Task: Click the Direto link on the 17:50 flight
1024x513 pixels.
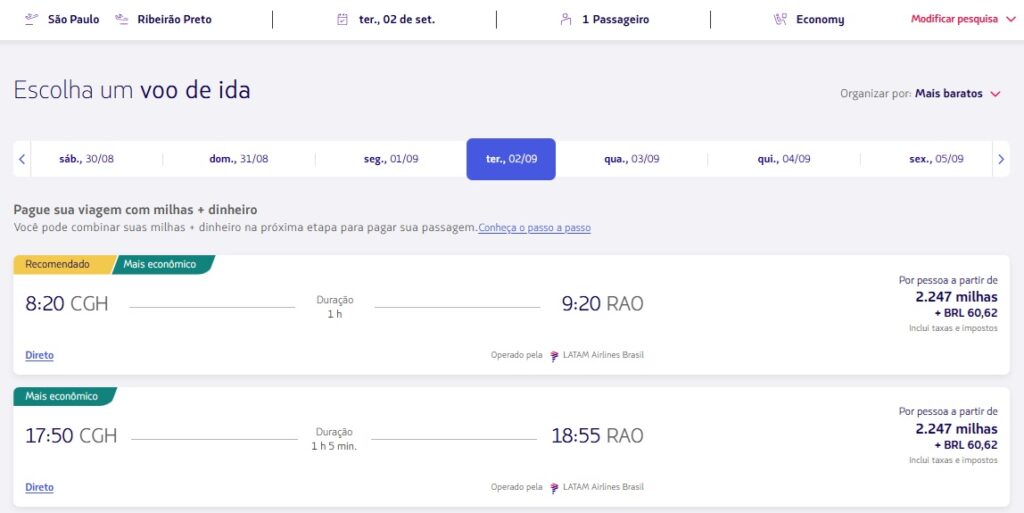Action: (39, 488)
